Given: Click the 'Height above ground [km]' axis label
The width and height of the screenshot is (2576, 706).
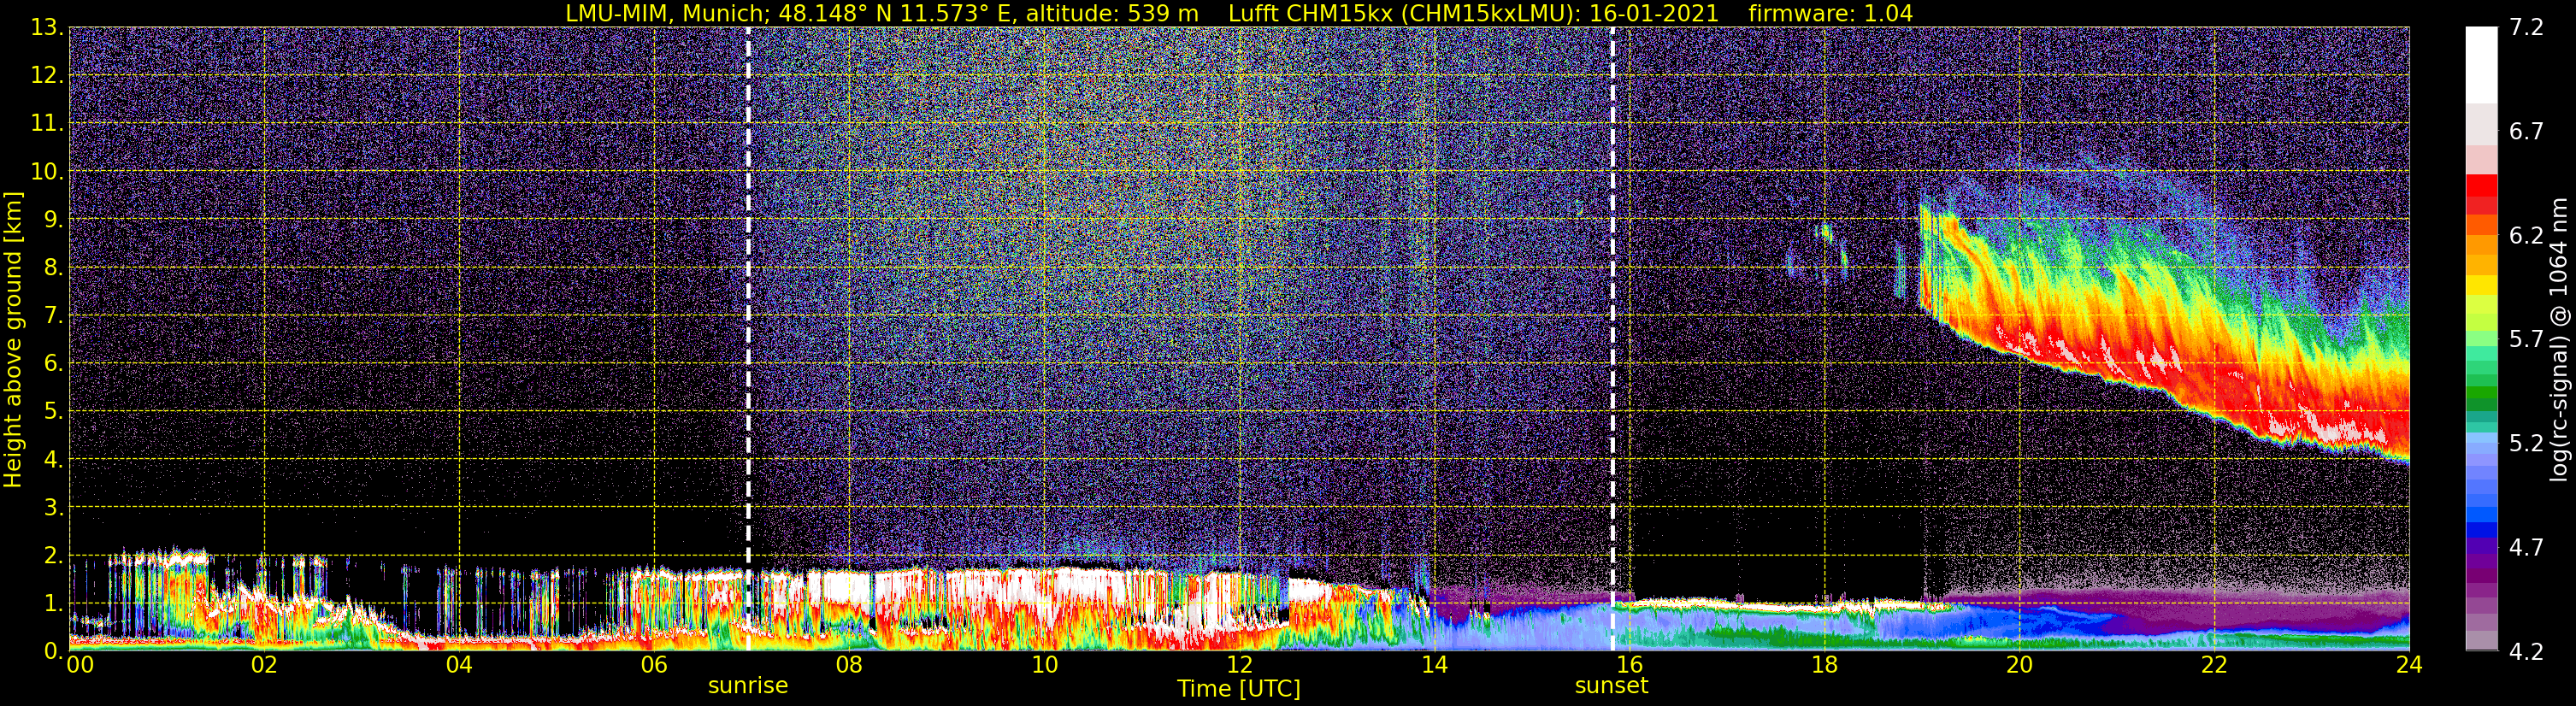Looking at the screenshot, I should click(13, 339).
